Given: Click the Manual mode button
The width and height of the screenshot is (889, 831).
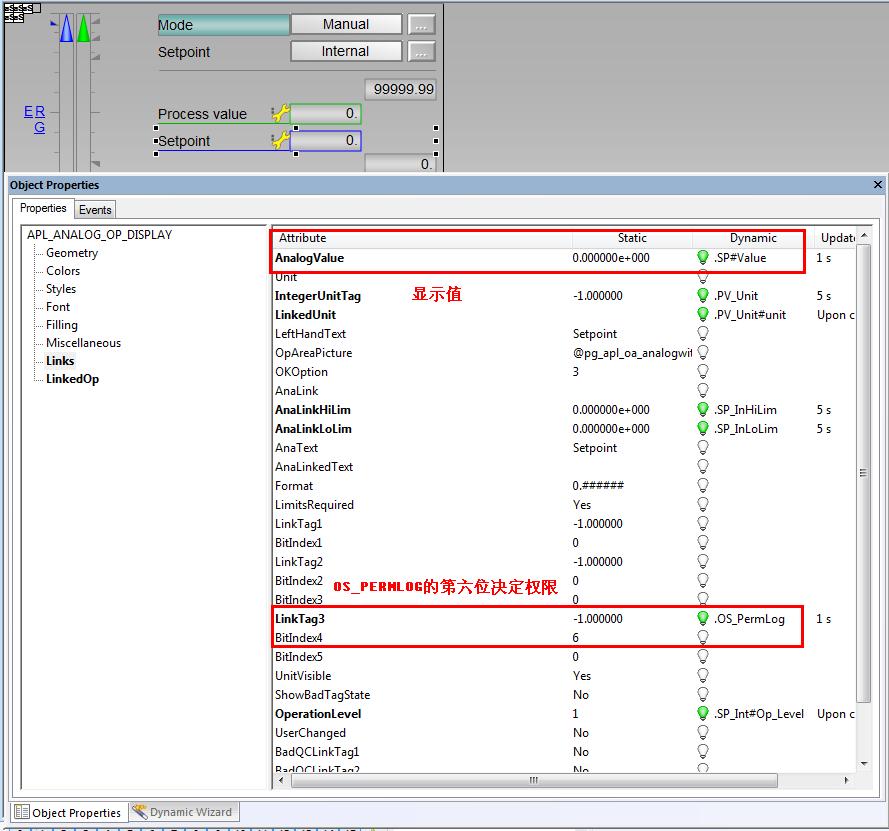Looking at the screenshot, I should (x=346, y=24).
